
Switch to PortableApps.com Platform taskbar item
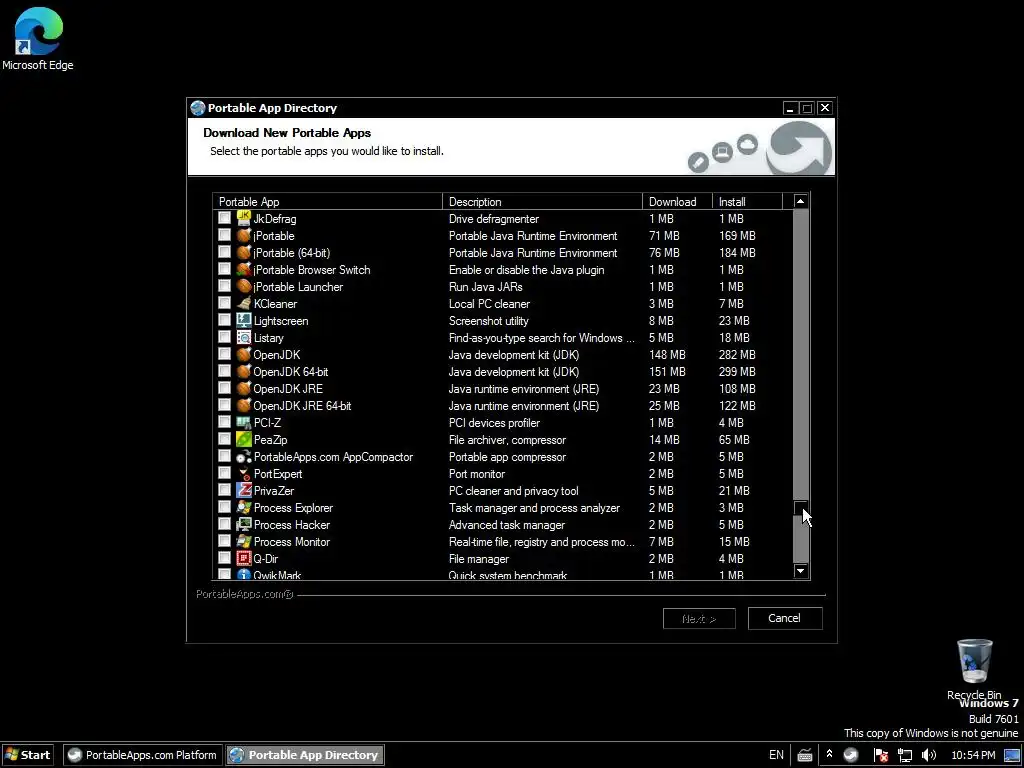pos(143,755)
